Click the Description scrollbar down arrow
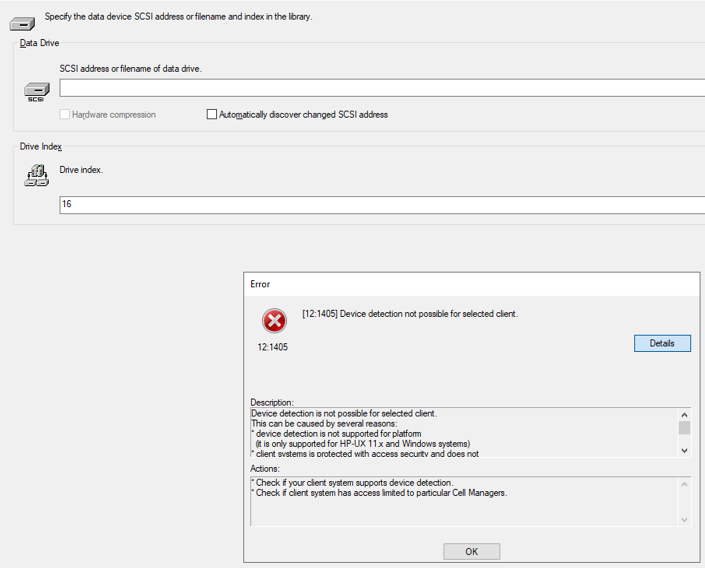This screenshot has height=568, width=705. (x=684, y=450)
